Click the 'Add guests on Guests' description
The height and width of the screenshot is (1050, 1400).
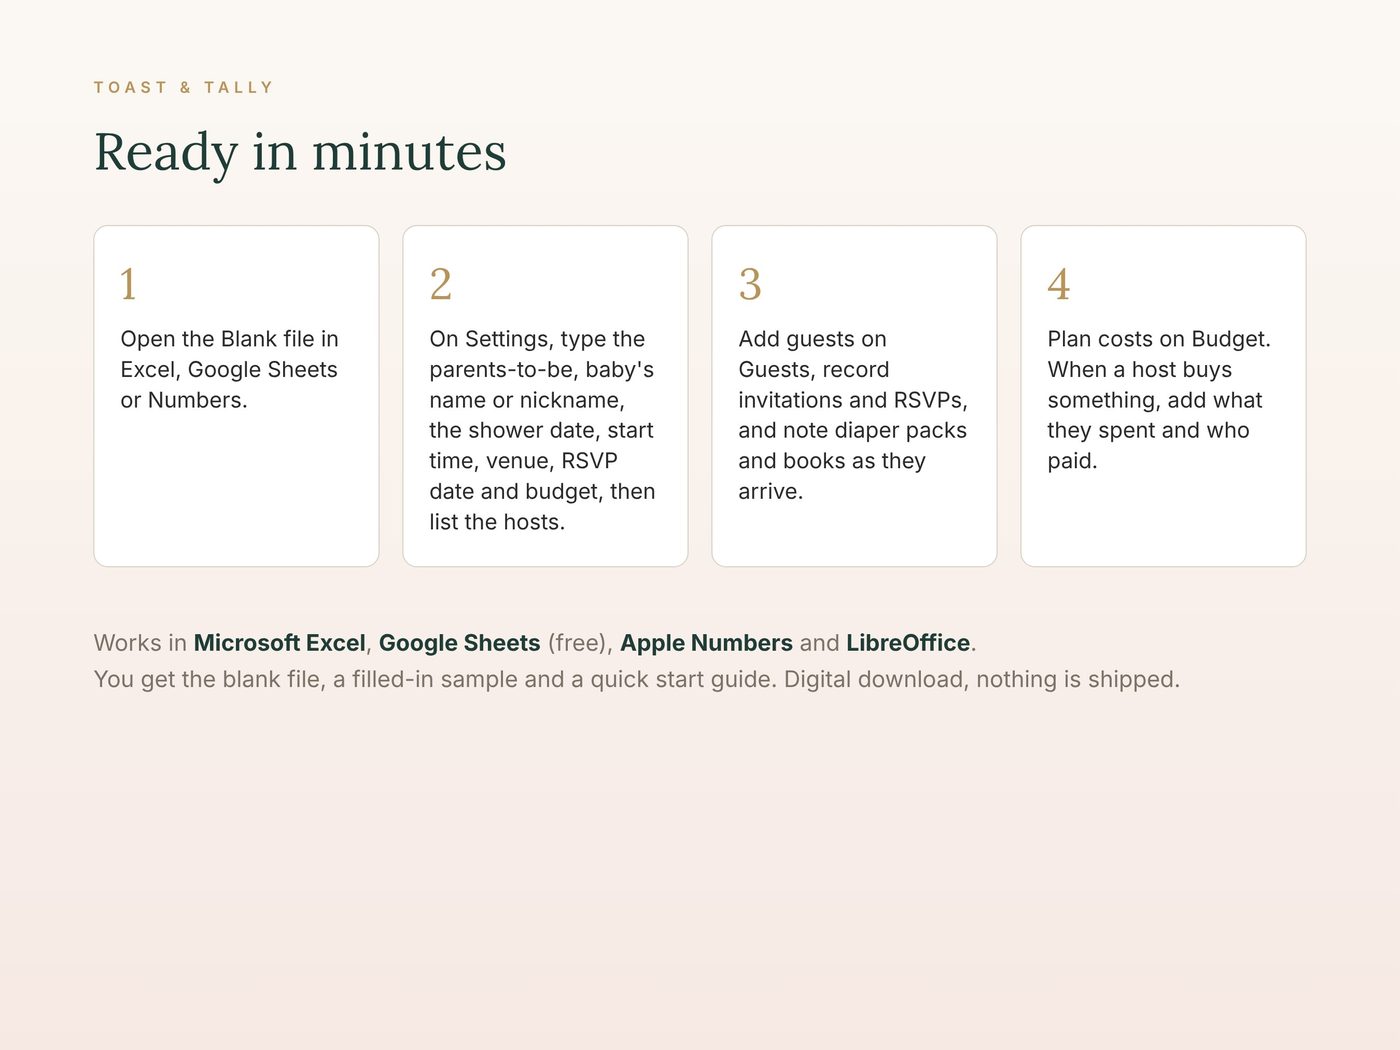[x=853, y=415]
